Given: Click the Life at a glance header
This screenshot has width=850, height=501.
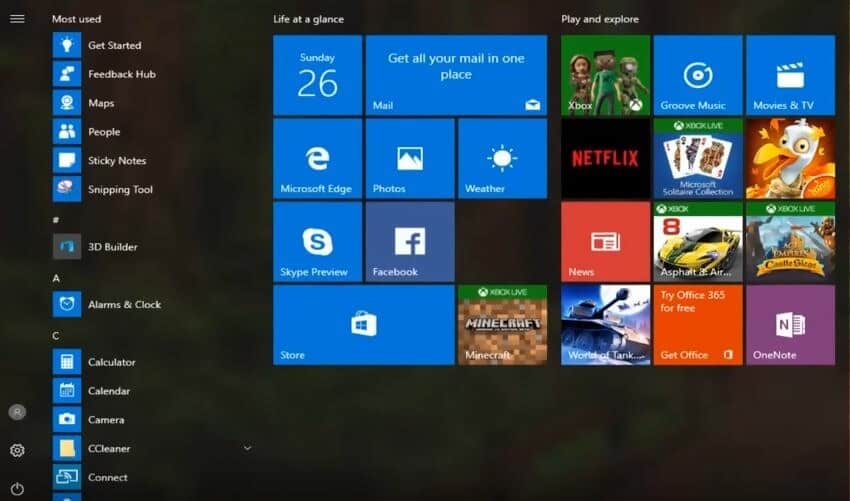Looking at the screenshot, I should (308, 20).
